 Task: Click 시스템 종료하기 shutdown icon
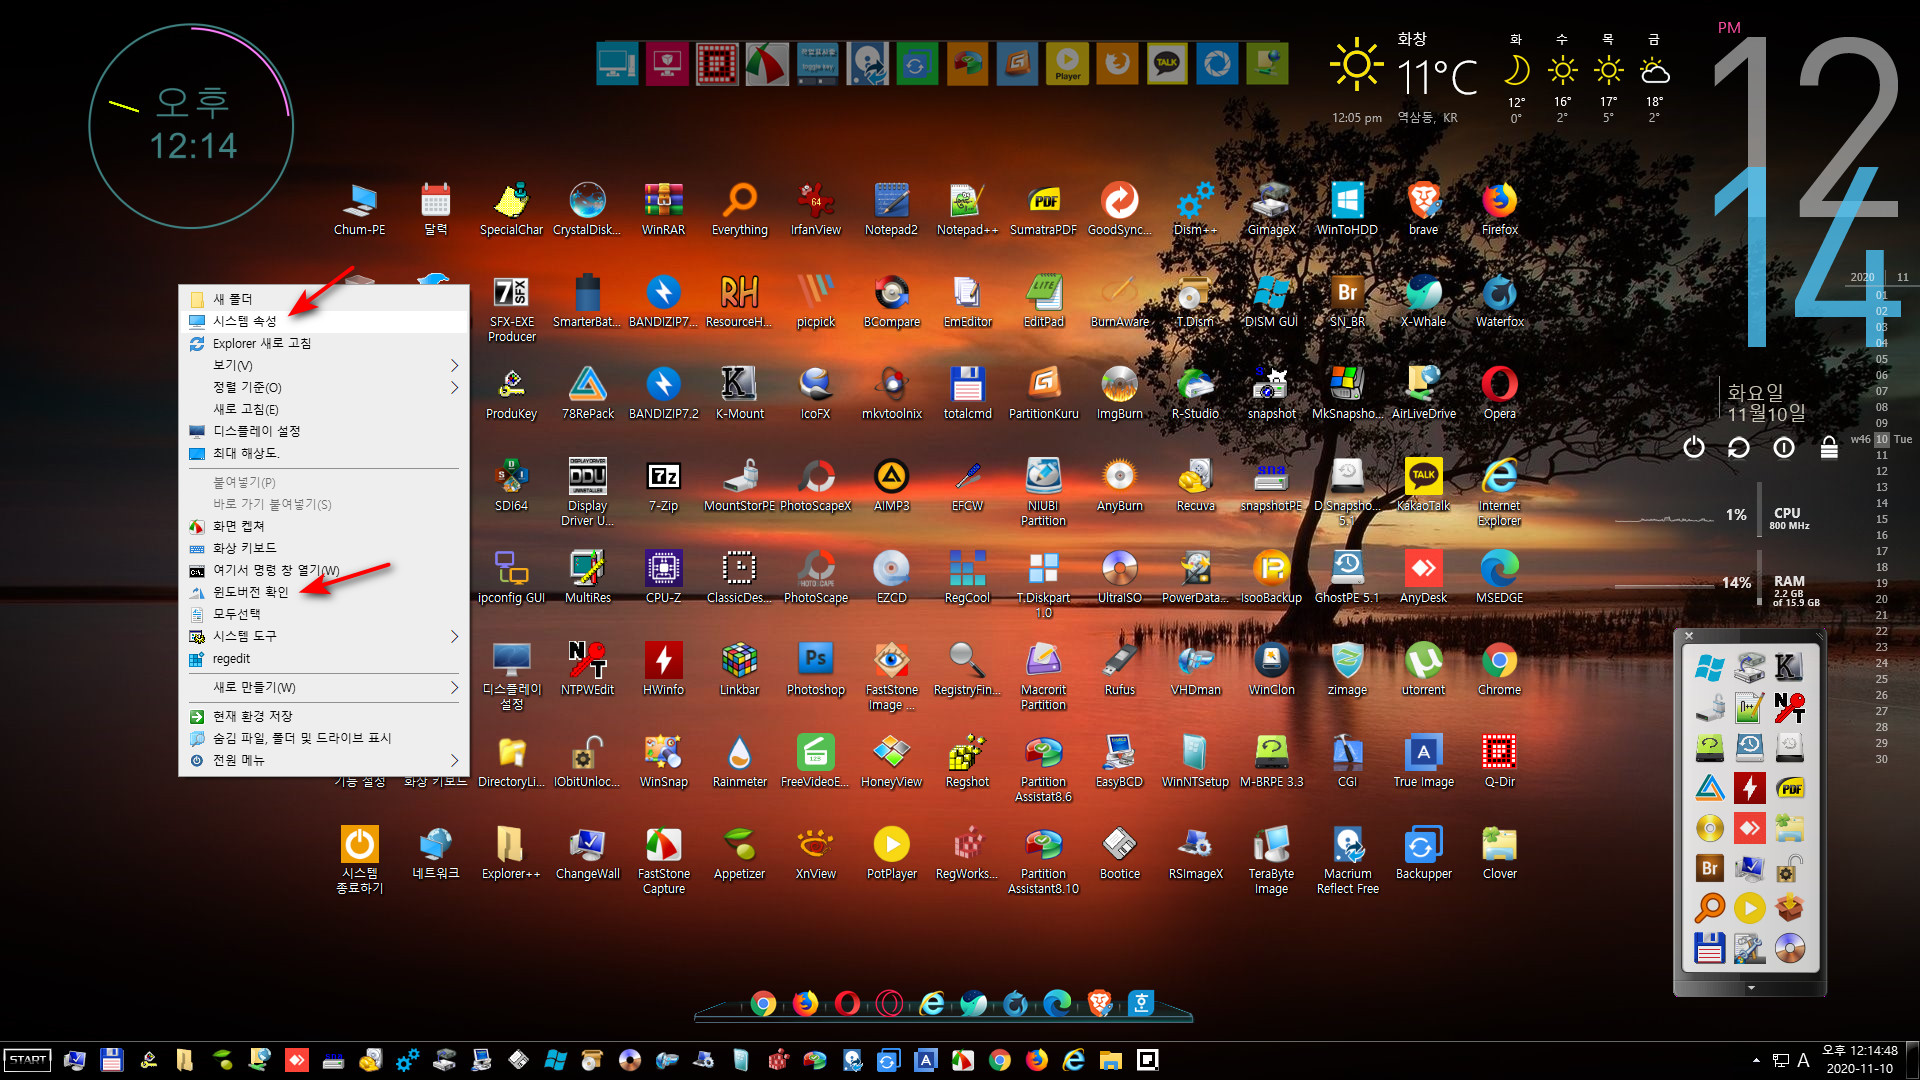point(359,860)
